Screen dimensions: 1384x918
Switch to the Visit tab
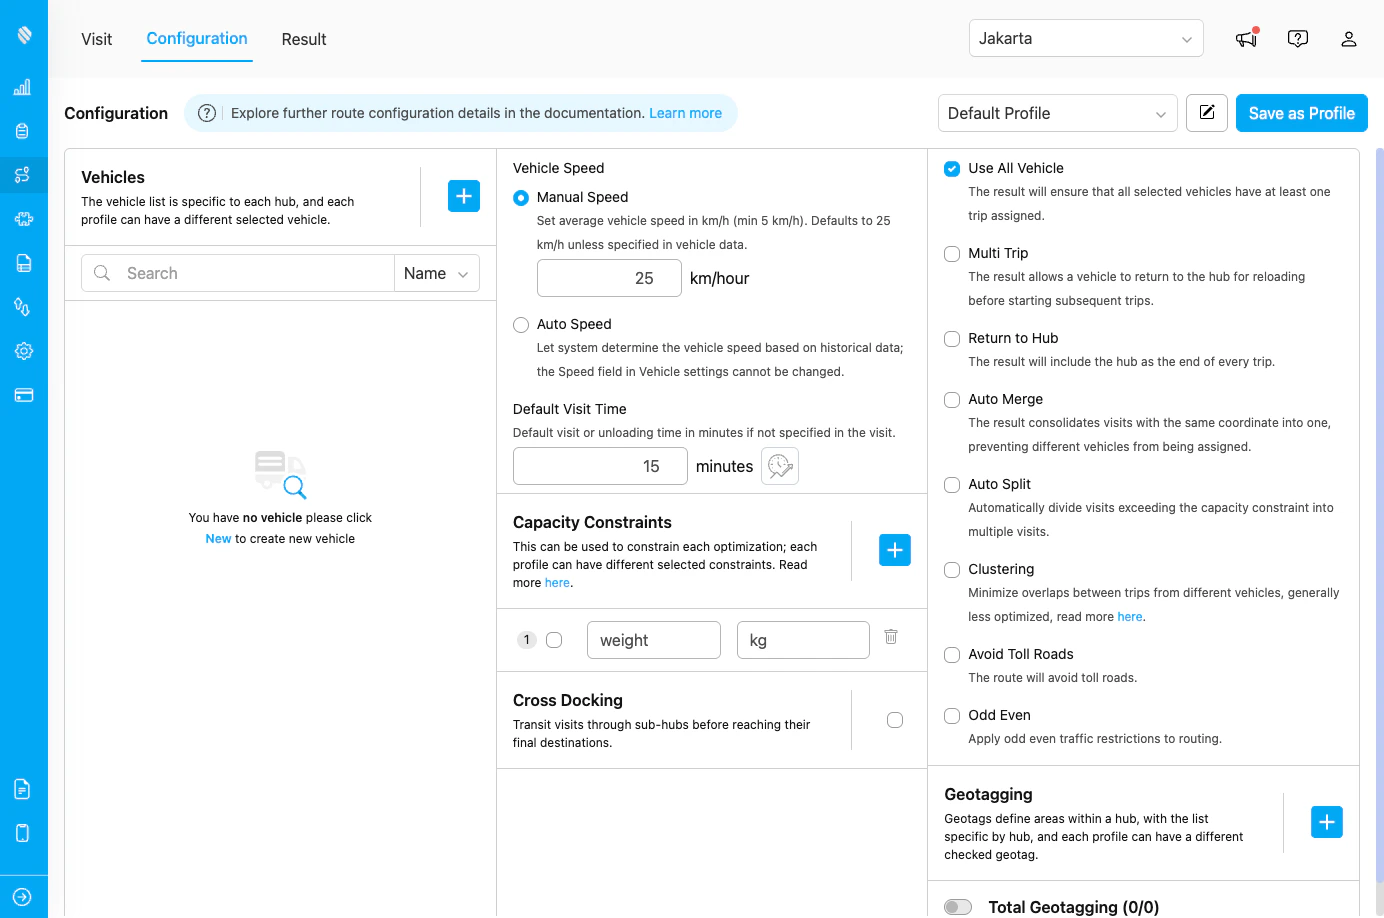(x=97, y=39)
